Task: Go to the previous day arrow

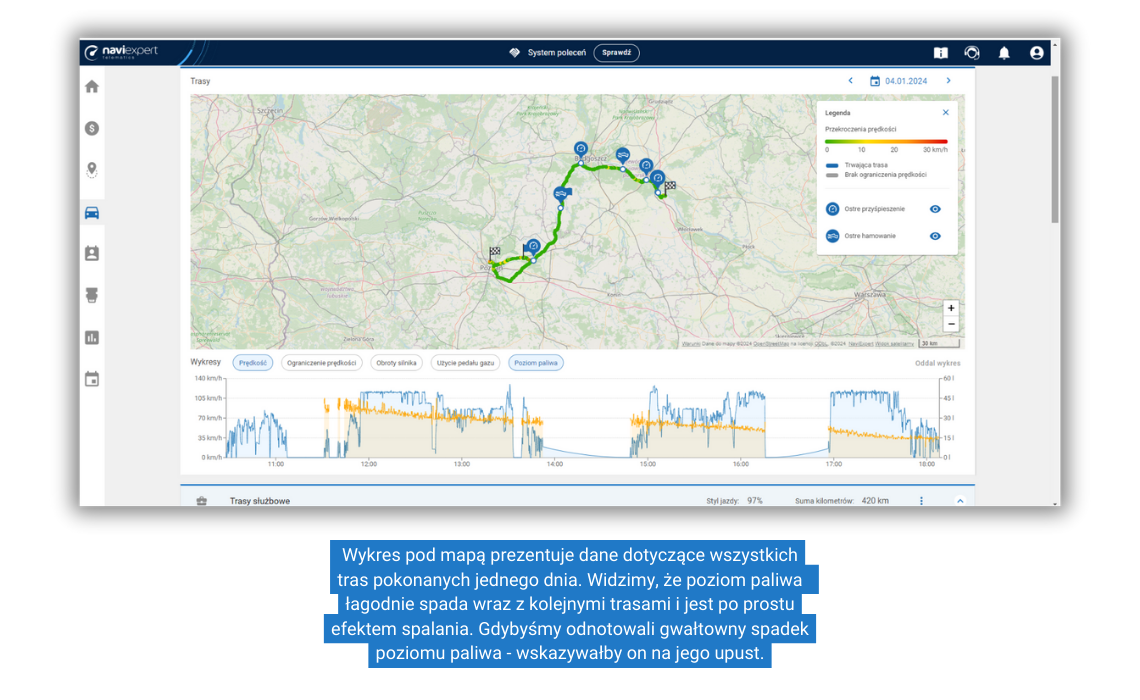Action: [850, 81]
